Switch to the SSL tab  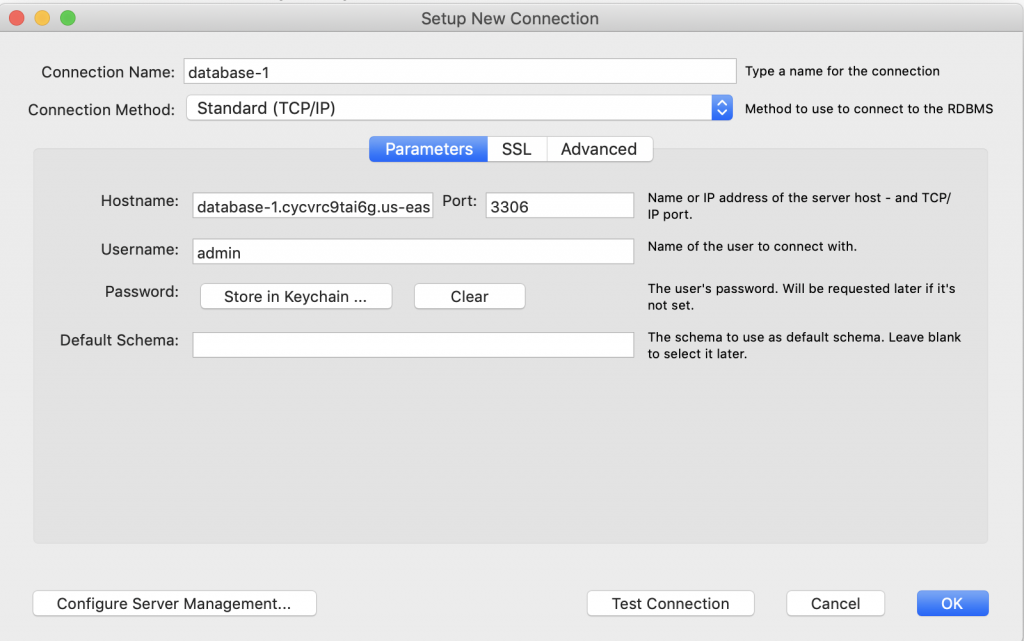(x=517, y=149)
